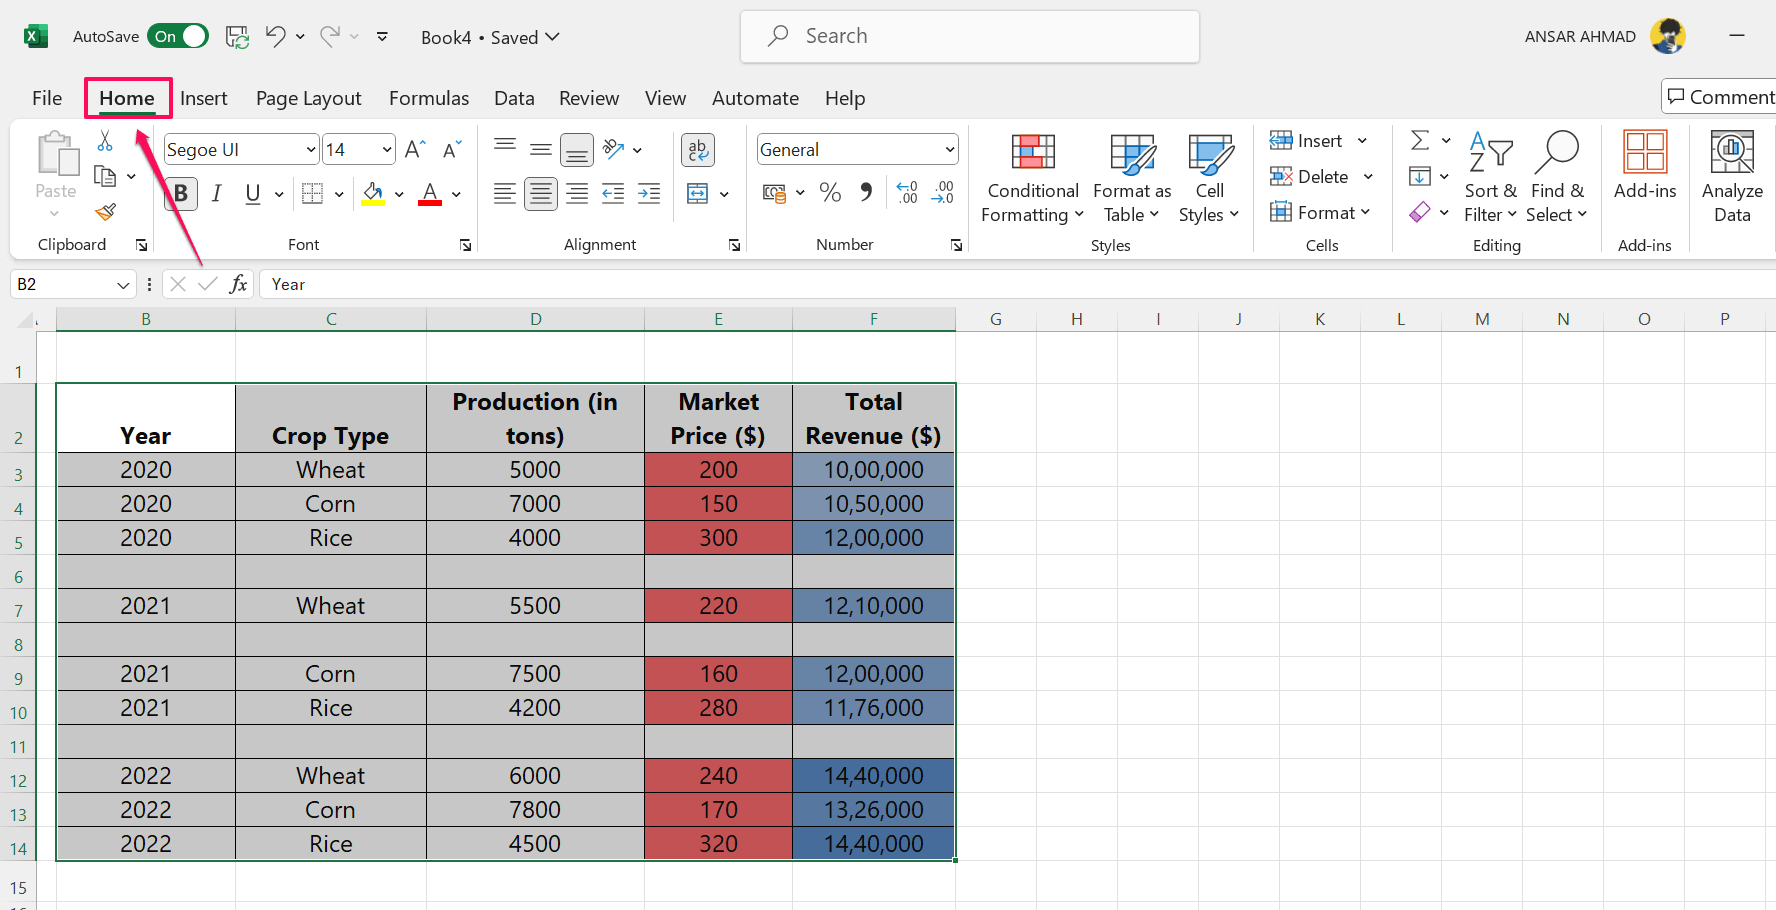Click the Wrap Text icon
This screenshot has width=1776, height=910.
[x=697, y=150]
